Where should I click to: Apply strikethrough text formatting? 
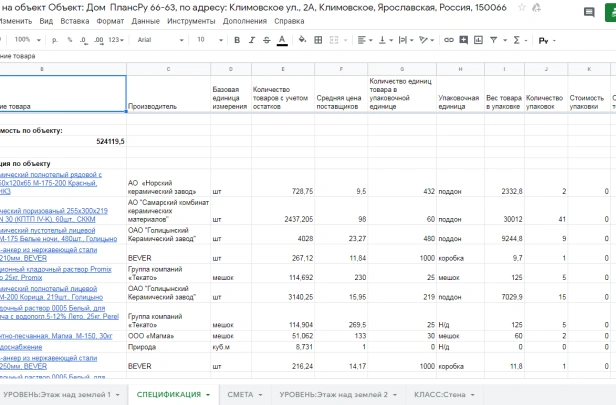pyautogui.click(x=267, y=40)
